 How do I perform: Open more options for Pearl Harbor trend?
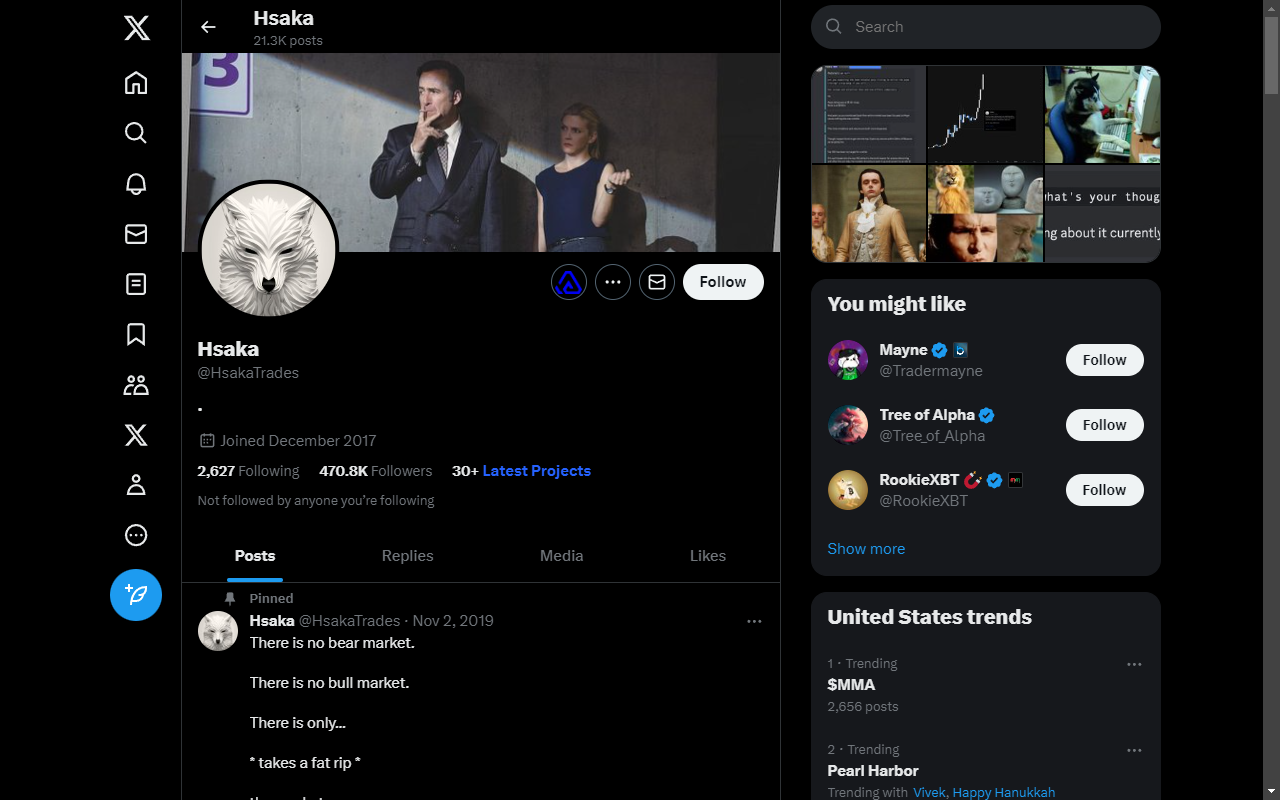(x=1134, y=750)
